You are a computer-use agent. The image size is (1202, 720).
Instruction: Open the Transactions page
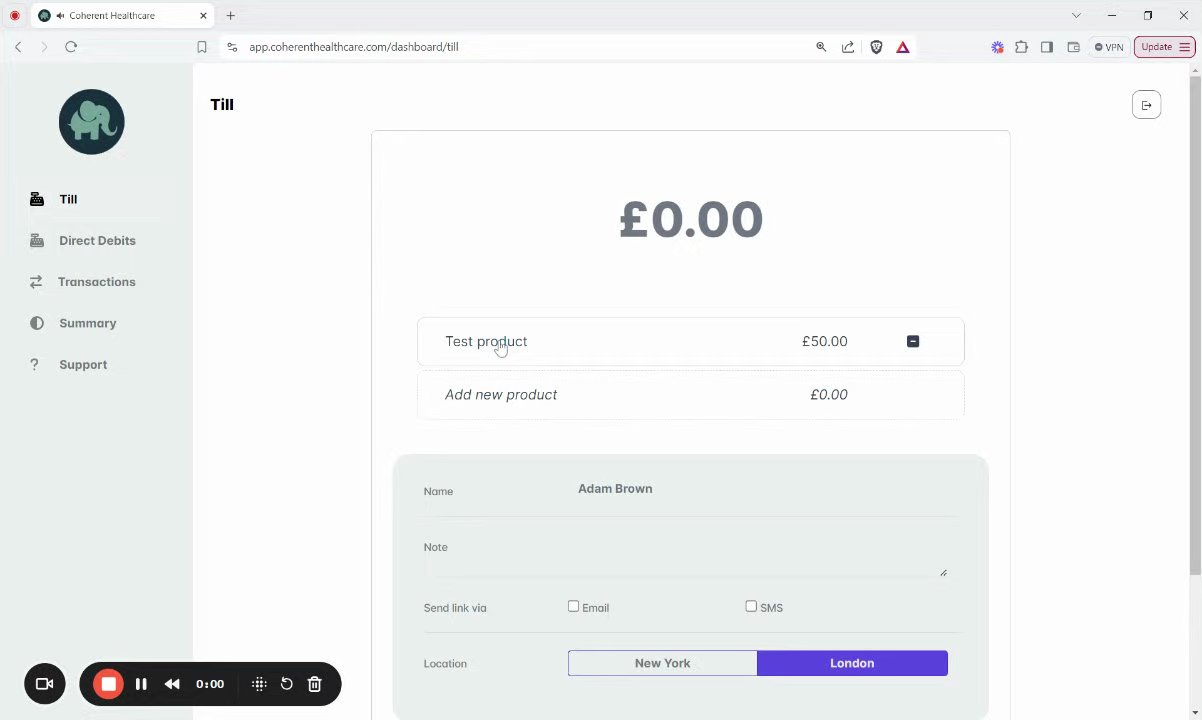pos(96,282)
